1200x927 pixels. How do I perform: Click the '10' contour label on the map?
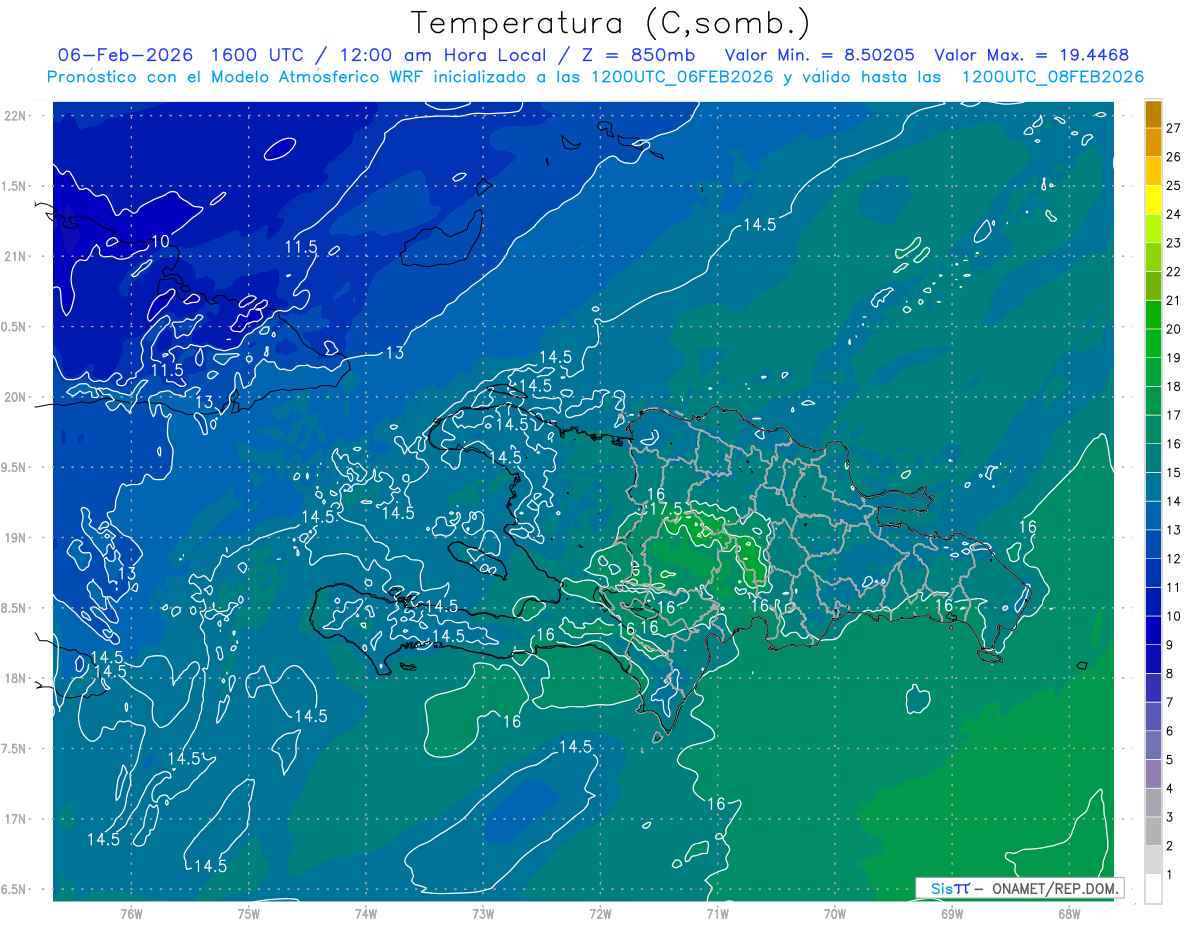point(161,242)
